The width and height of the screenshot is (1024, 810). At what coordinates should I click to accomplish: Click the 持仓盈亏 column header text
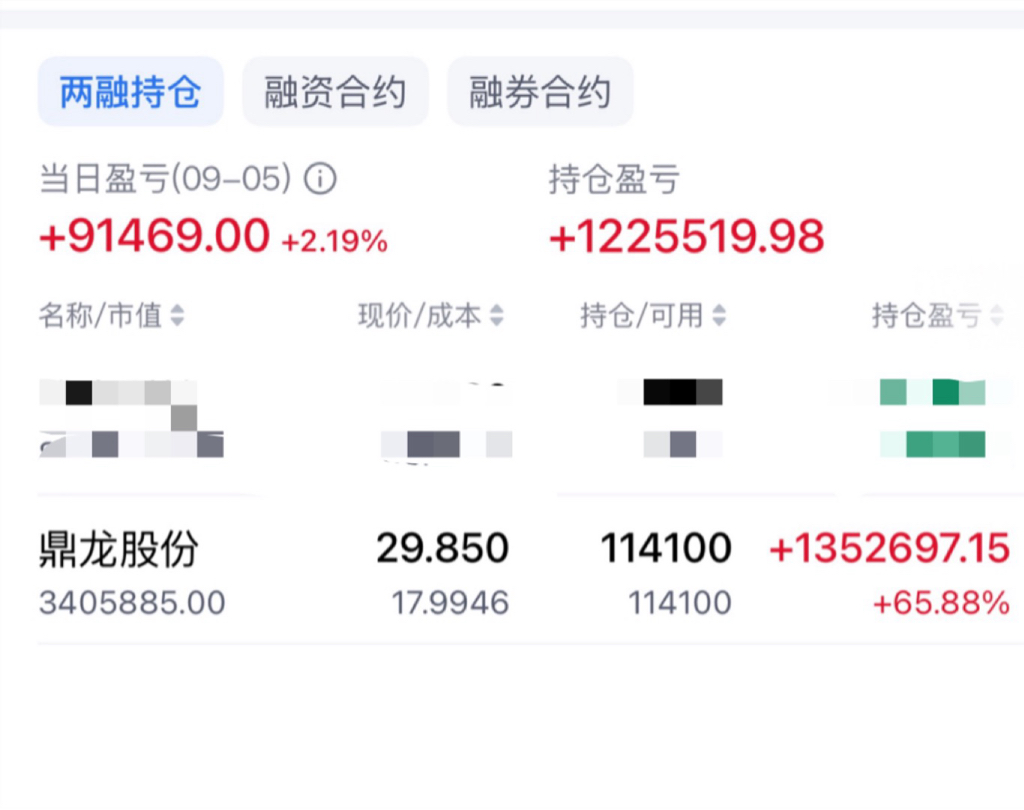925,317
